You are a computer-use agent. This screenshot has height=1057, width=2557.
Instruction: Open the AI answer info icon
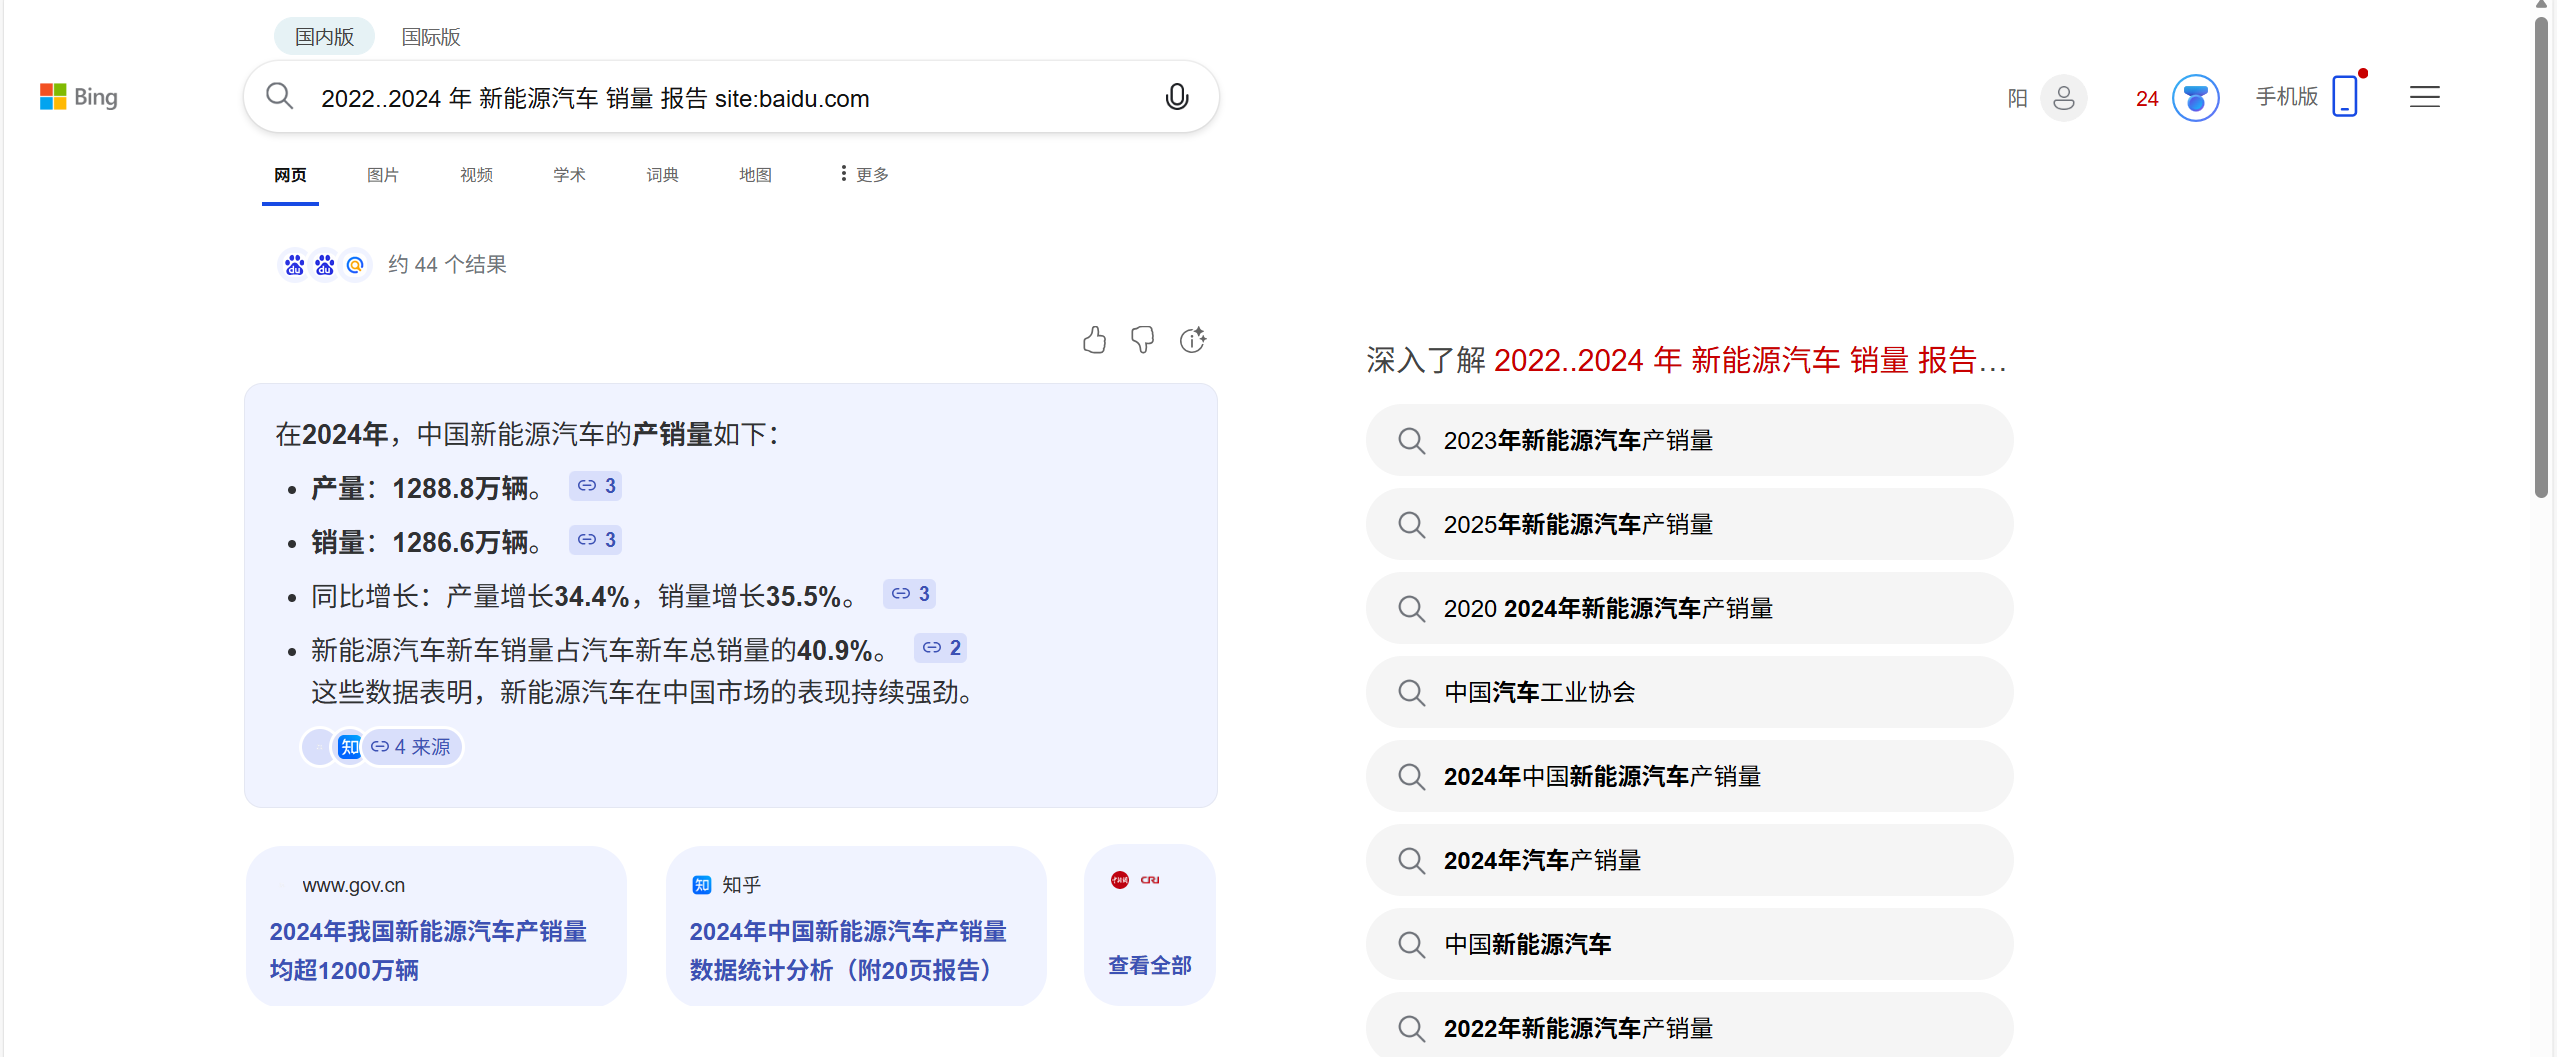tap(1193, 340)
